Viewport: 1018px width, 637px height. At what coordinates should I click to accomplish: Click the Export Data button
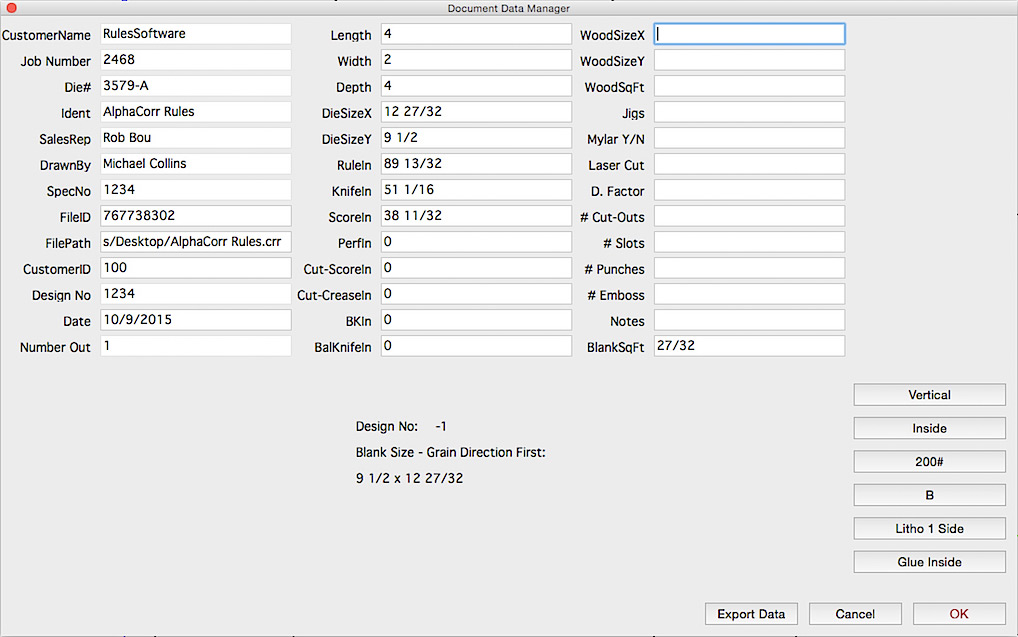click(x=751, y=614)
